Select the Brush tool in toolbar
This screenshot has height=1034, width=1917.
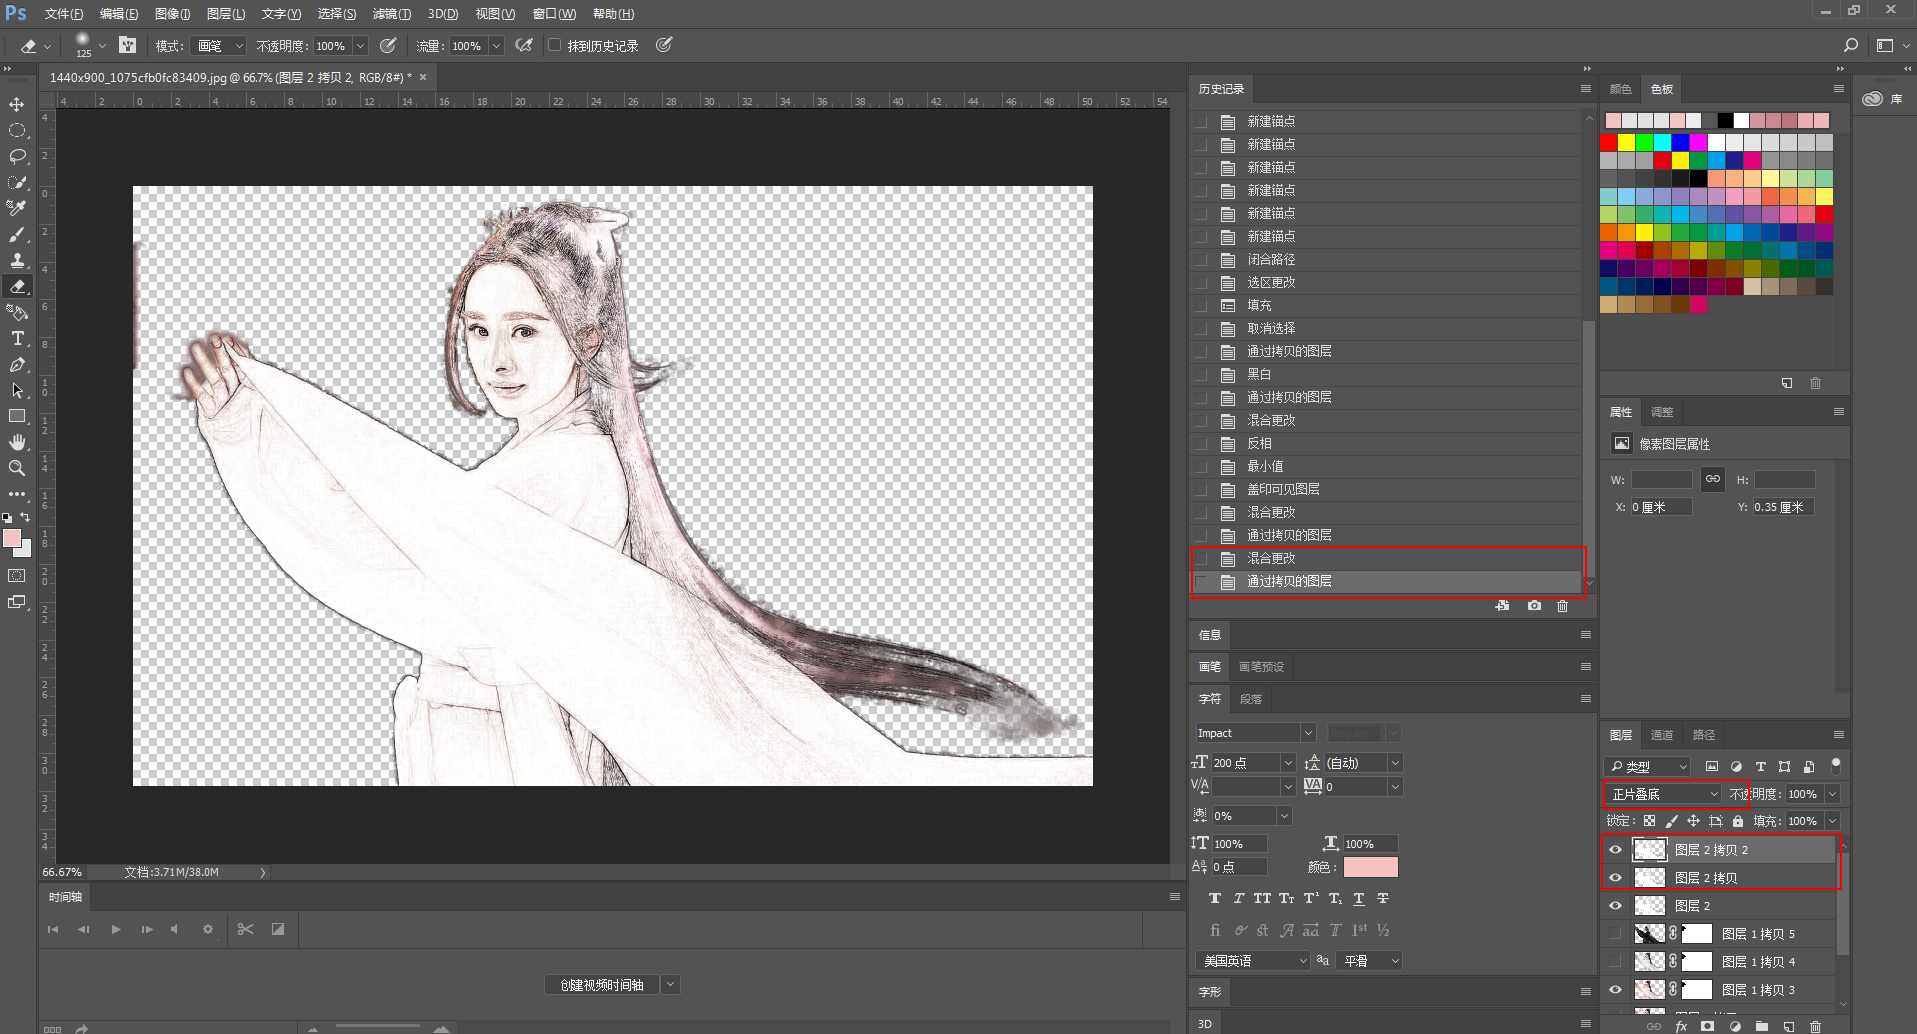[x=17, y=234]
